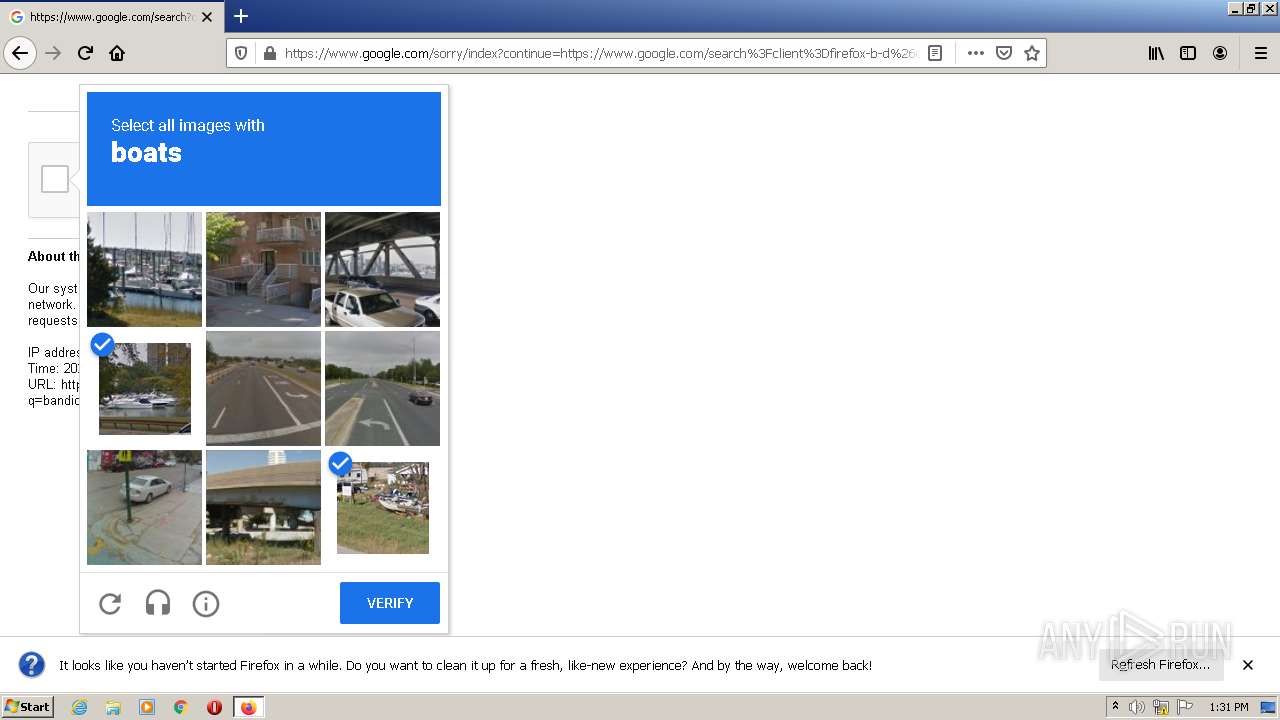Image resolution: width=1280 pixels, height=720 pixels.
Task: Reload the current page
Action: (x=85, y=53)
